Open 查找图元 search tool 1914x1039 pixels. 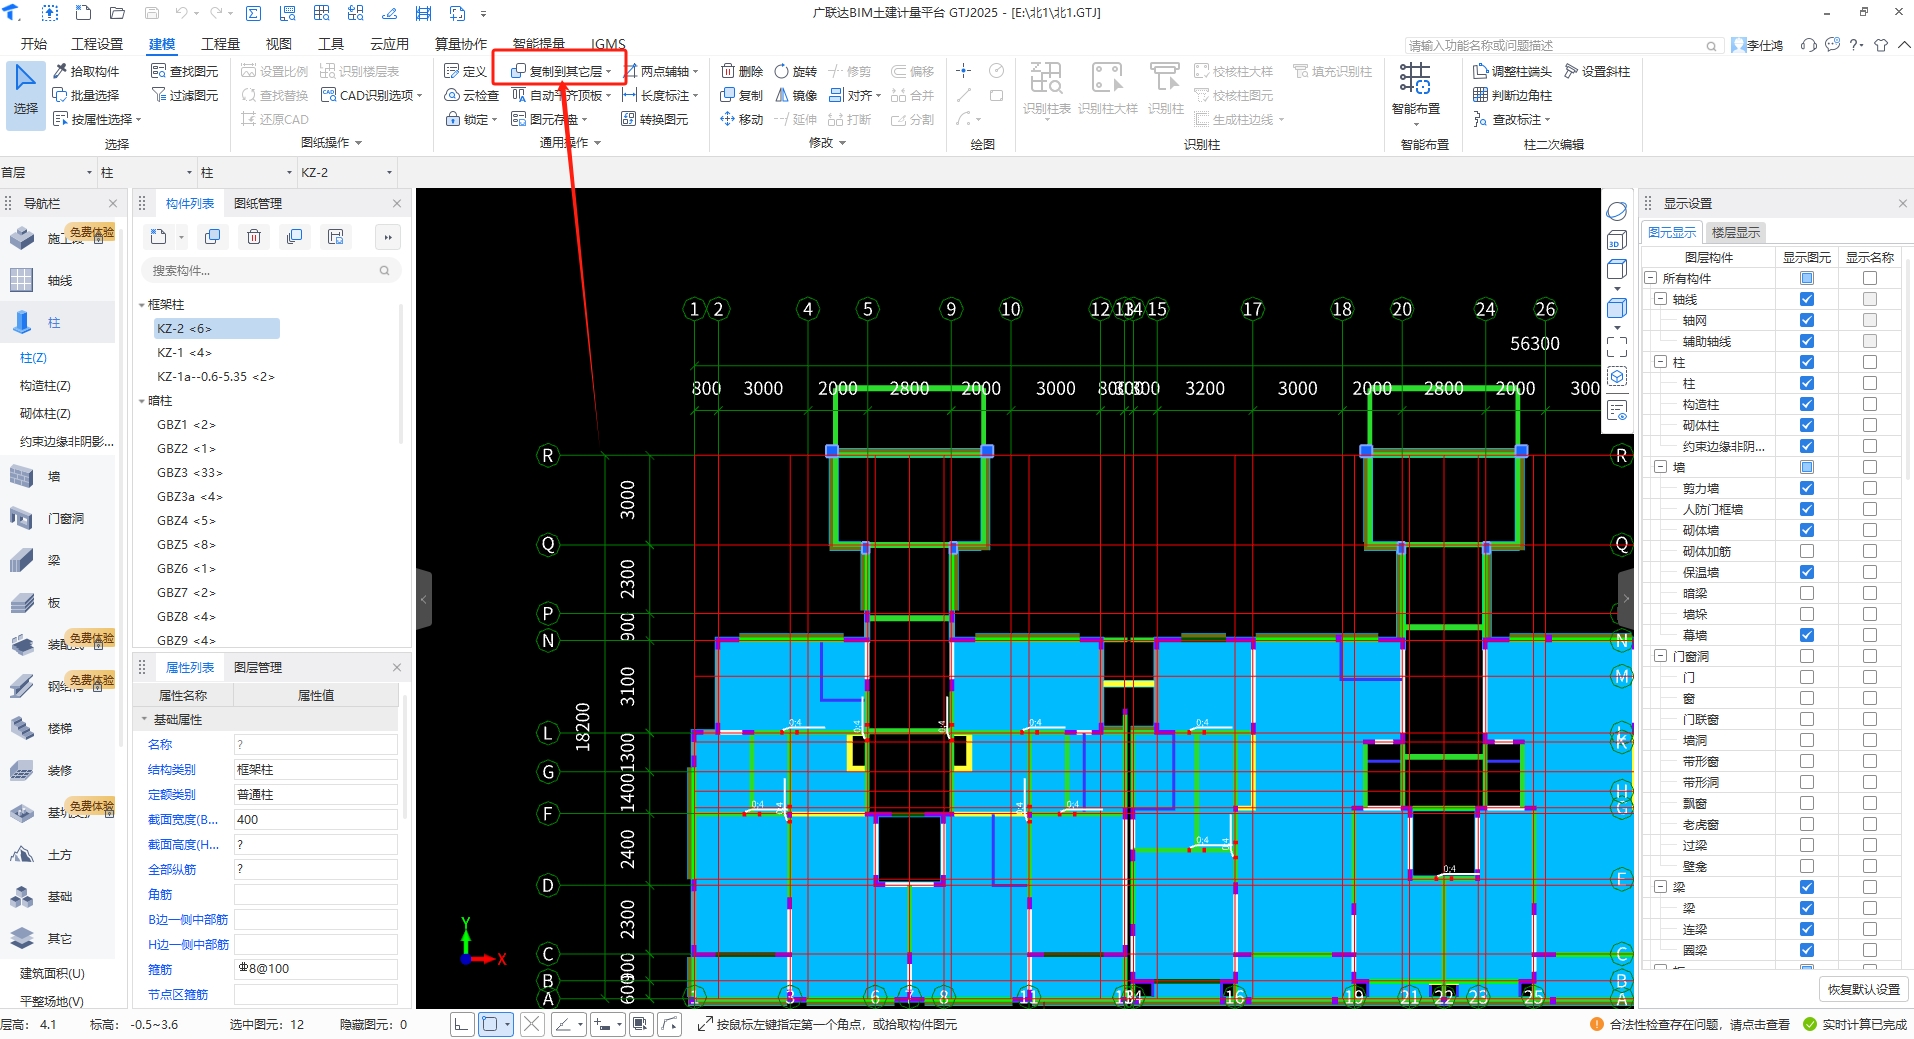click(184, 71)
